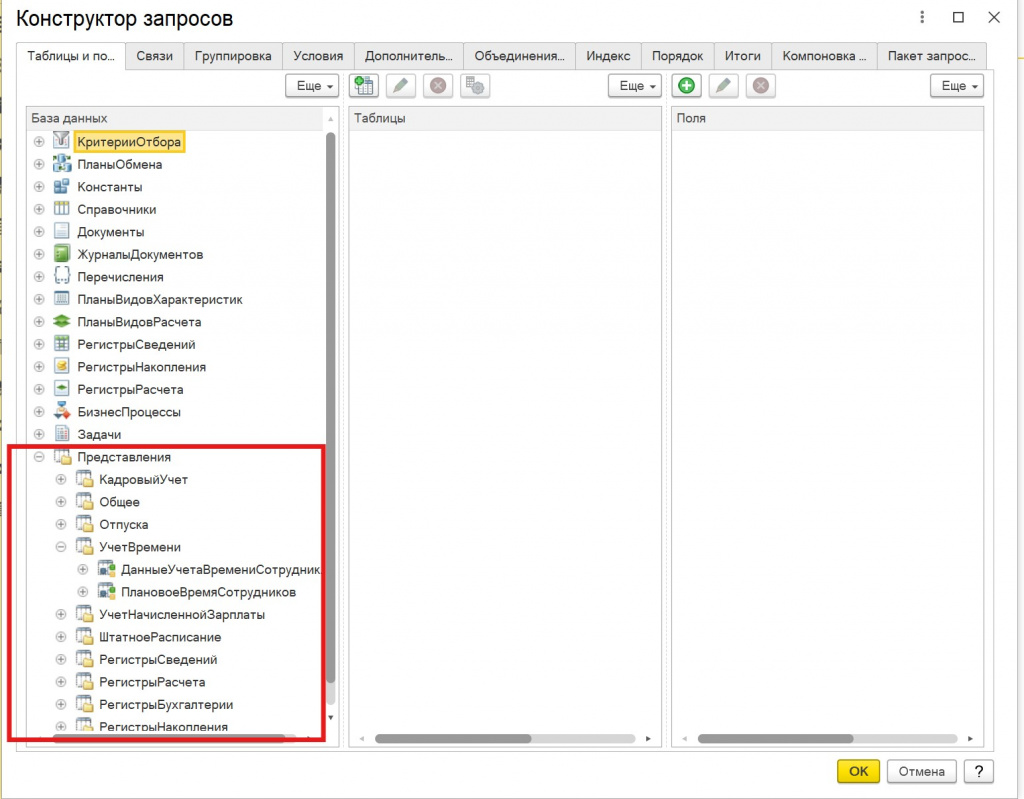The image size is (1024, 799).
Task: Expand the Документы tree node
Action: pyautogui.click(x=39, y=231)
